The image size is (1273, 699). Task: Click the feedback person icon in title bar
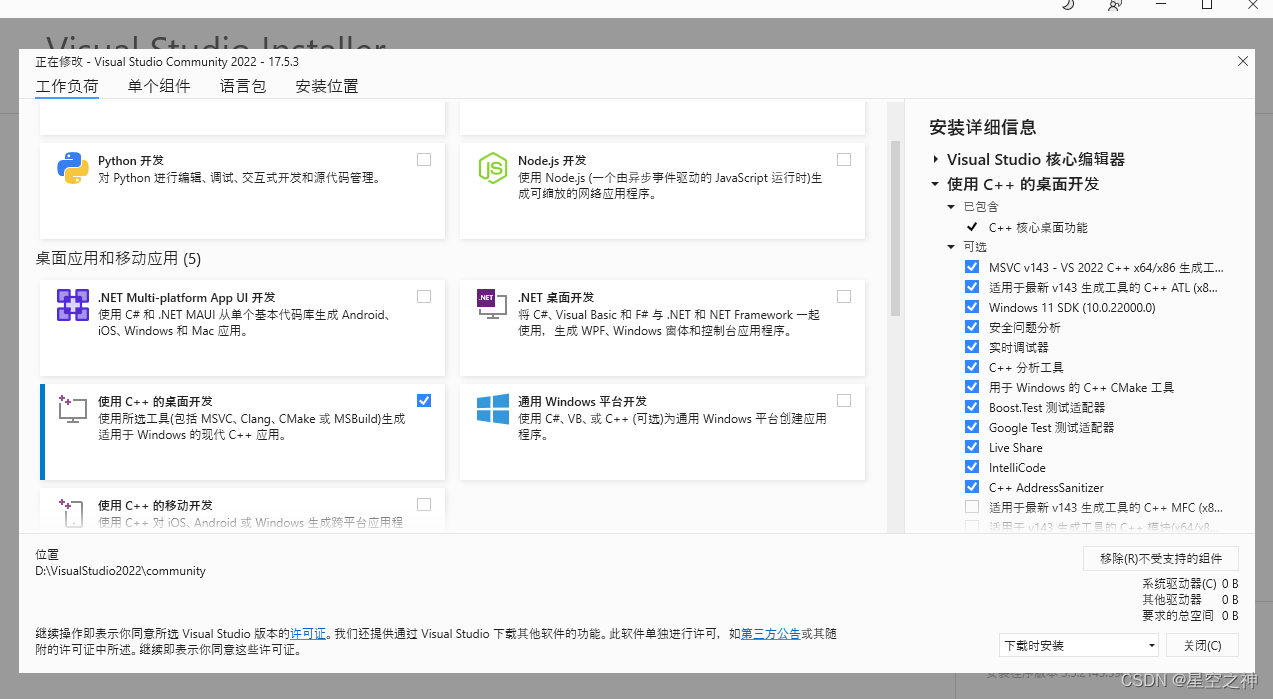click(x=1115, y=5)
